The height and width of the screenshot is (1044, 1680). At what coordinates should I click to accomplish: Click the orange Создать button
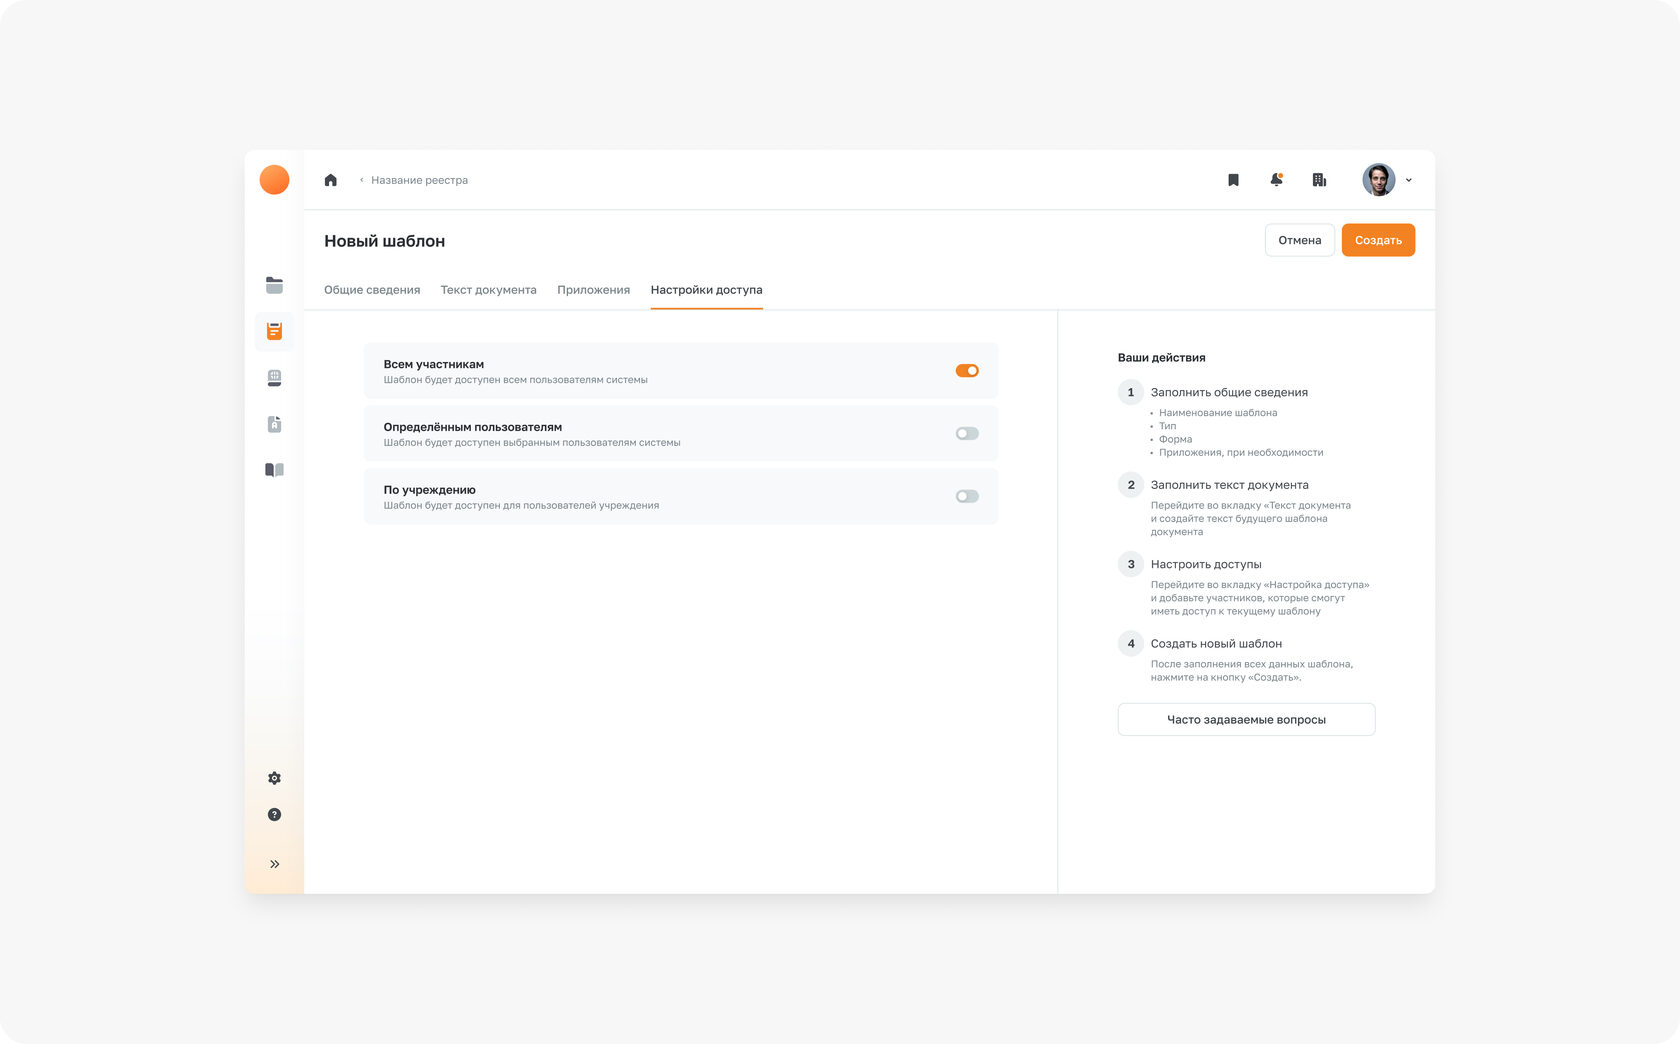(1378, 240)
